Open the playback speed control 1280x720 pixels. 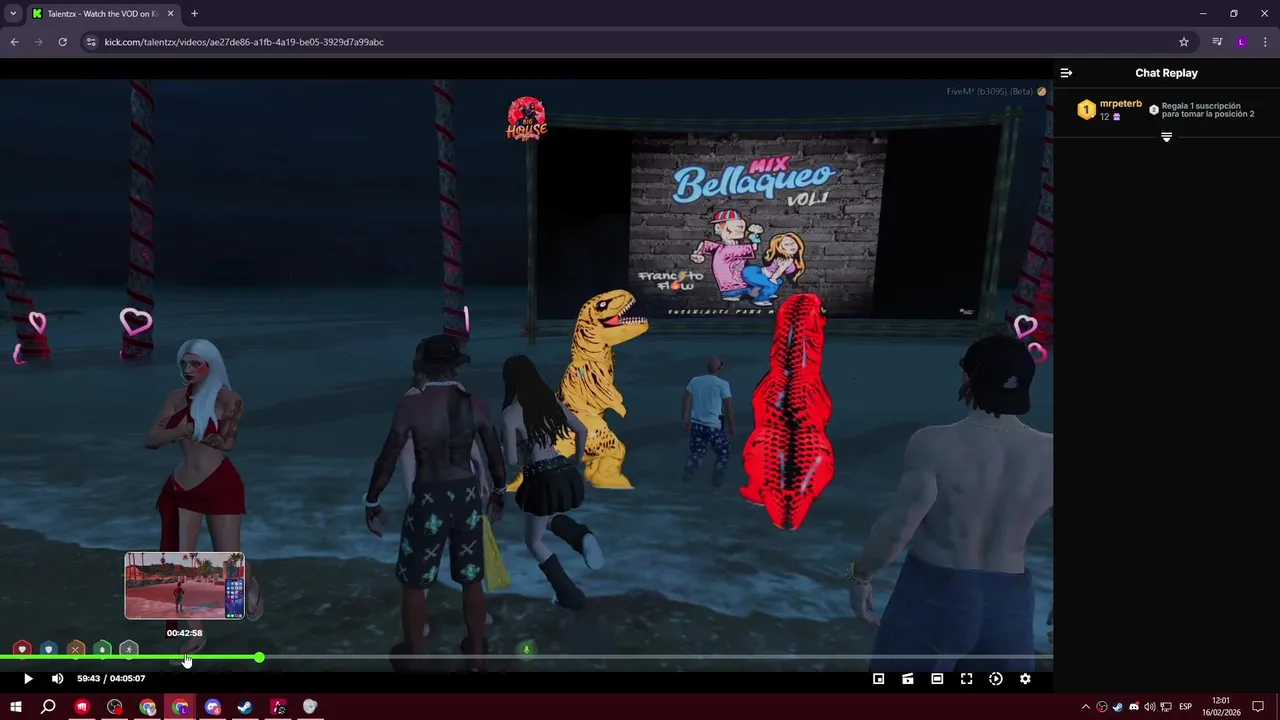pos(996,679)
